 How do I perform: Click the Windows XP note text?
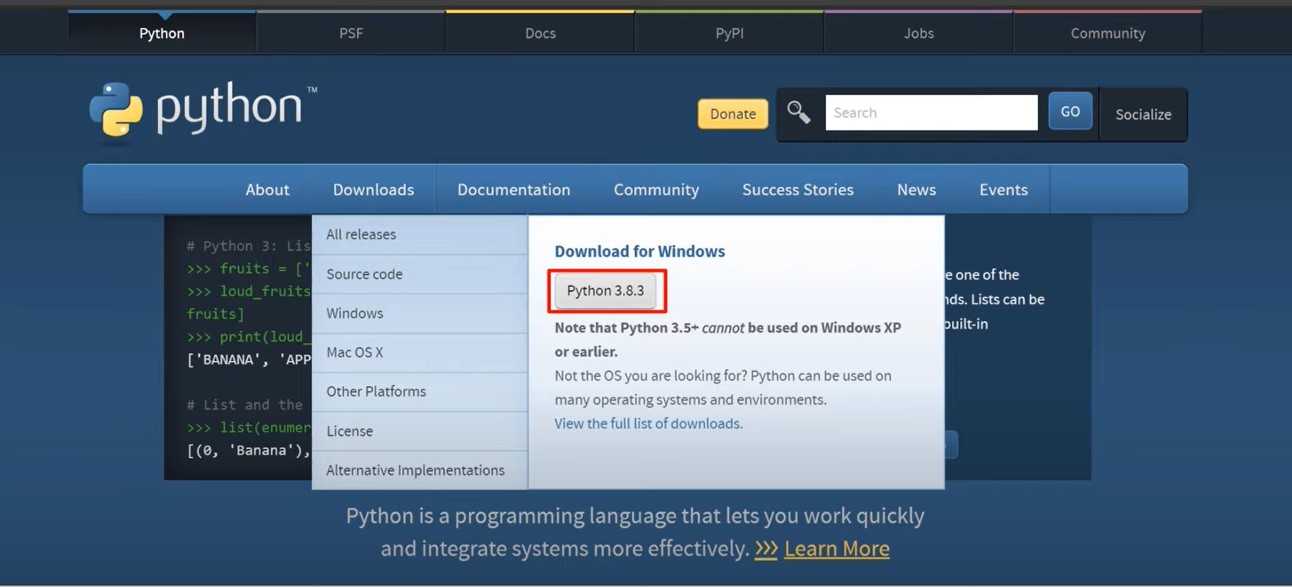[728, 339]
